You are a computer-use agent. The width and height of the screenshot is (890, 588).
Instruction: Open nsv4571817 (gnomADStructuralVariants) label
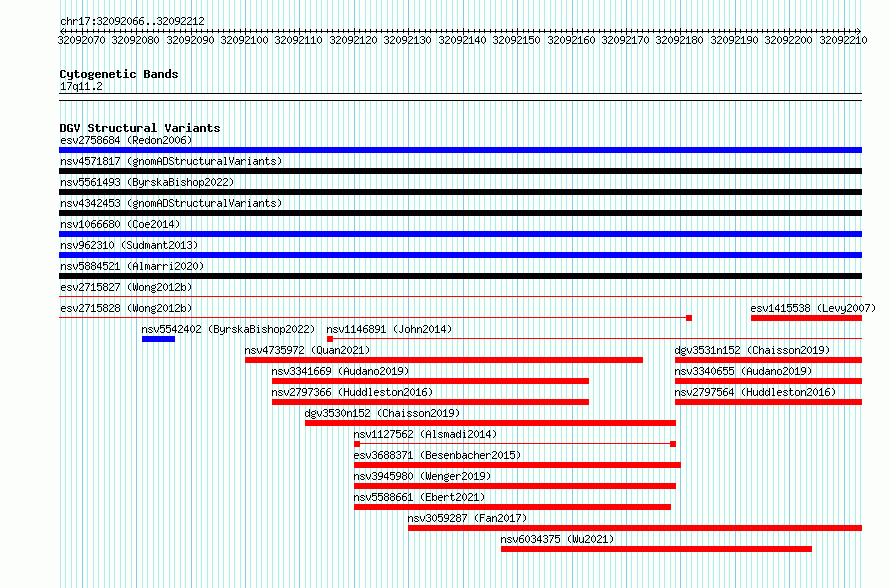171,161
